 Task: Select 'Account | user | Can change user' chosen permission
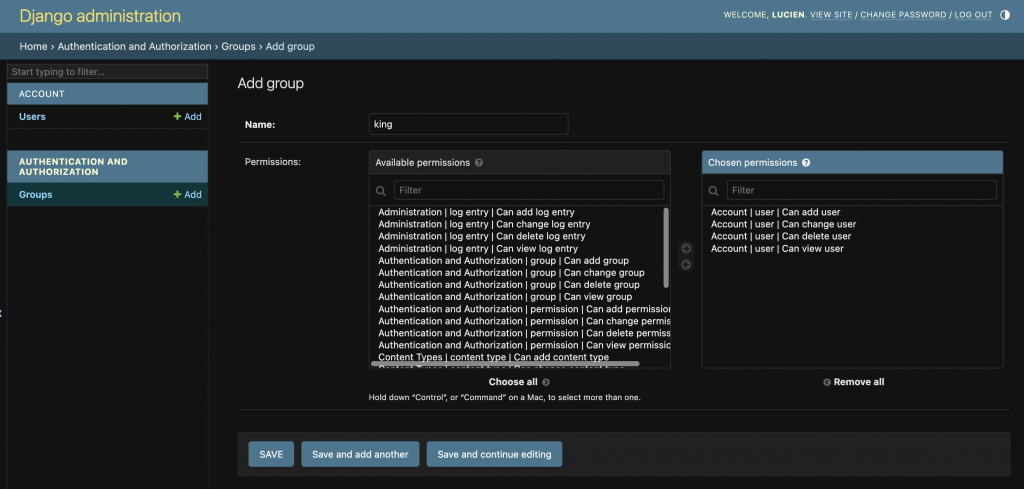tap(784, 224)
